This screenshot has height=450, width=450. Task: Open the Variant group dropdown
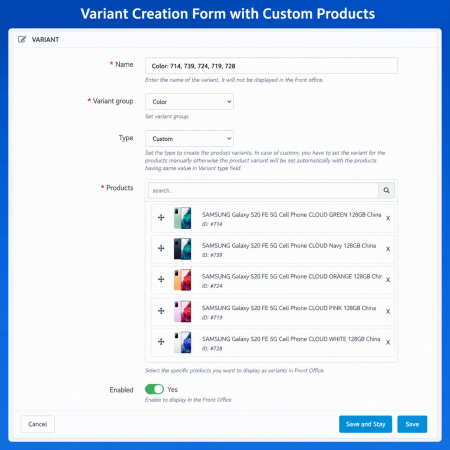coord(189,102)
